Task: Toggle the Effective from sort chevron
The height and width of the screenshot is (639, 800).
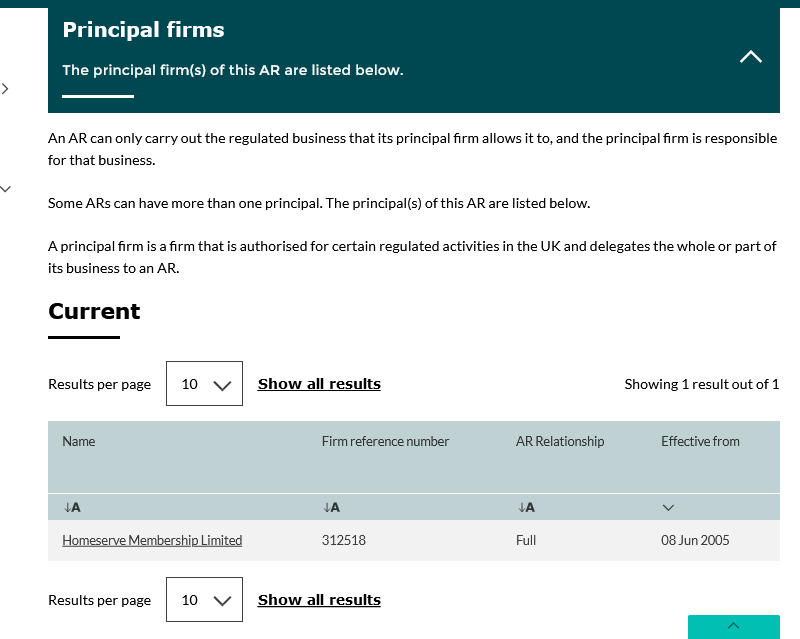Action: (x=669, y=507)
